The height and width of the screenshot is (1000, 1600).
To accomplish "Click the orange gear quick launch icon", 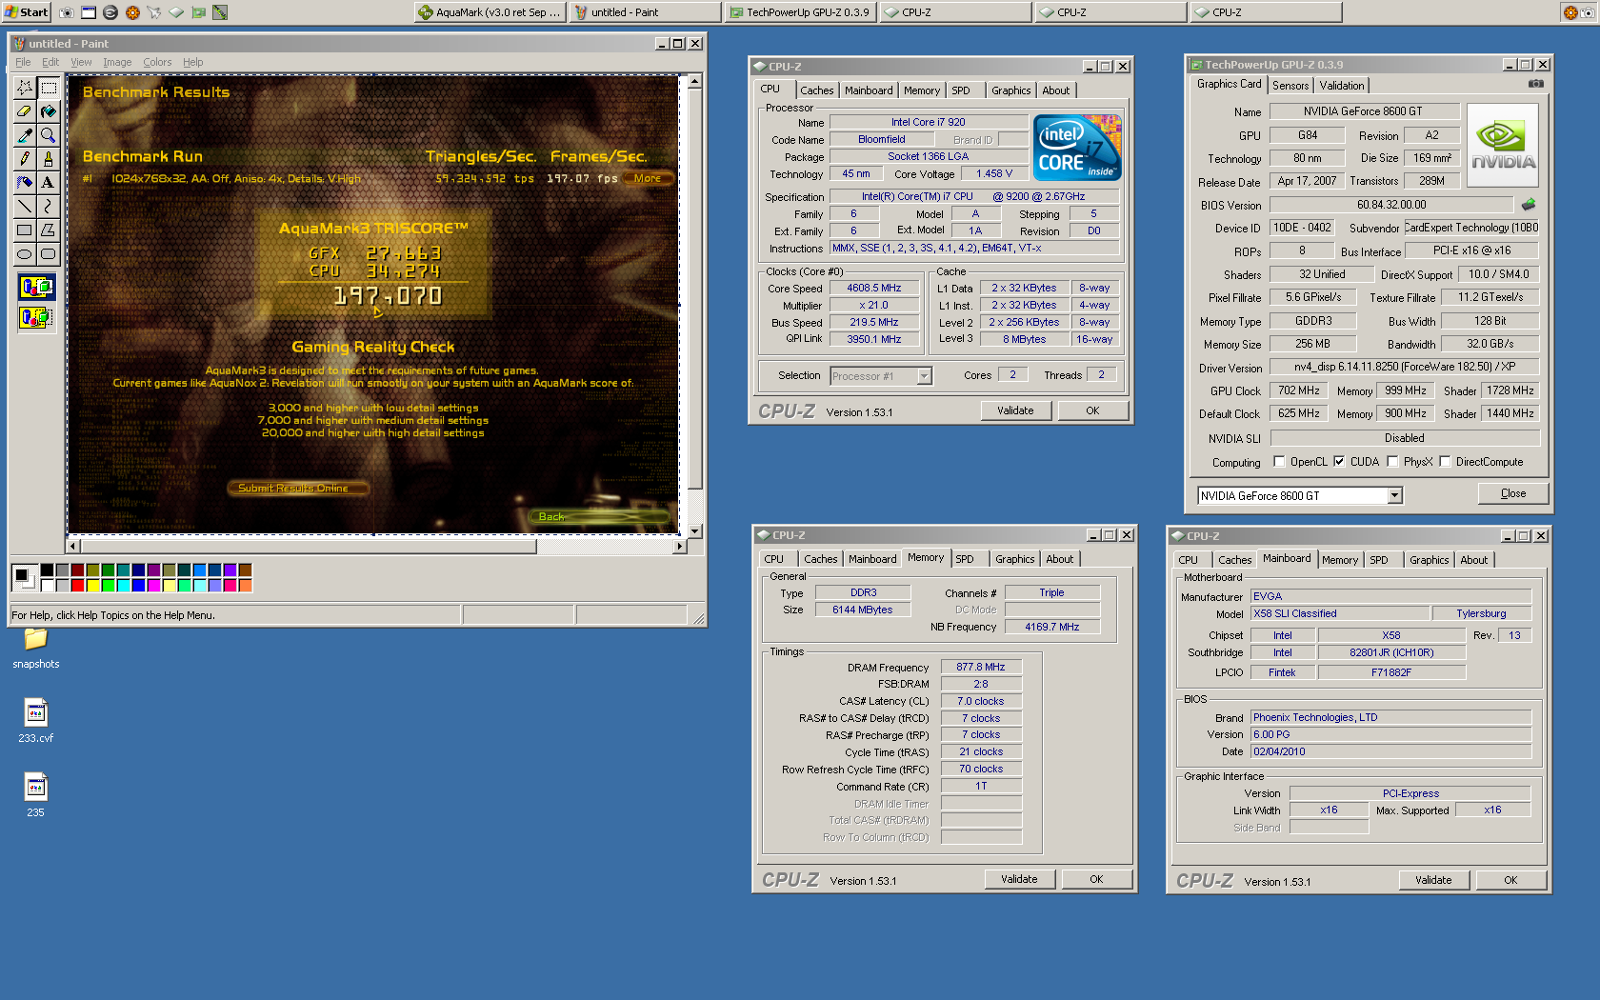I will click(132, 12).
